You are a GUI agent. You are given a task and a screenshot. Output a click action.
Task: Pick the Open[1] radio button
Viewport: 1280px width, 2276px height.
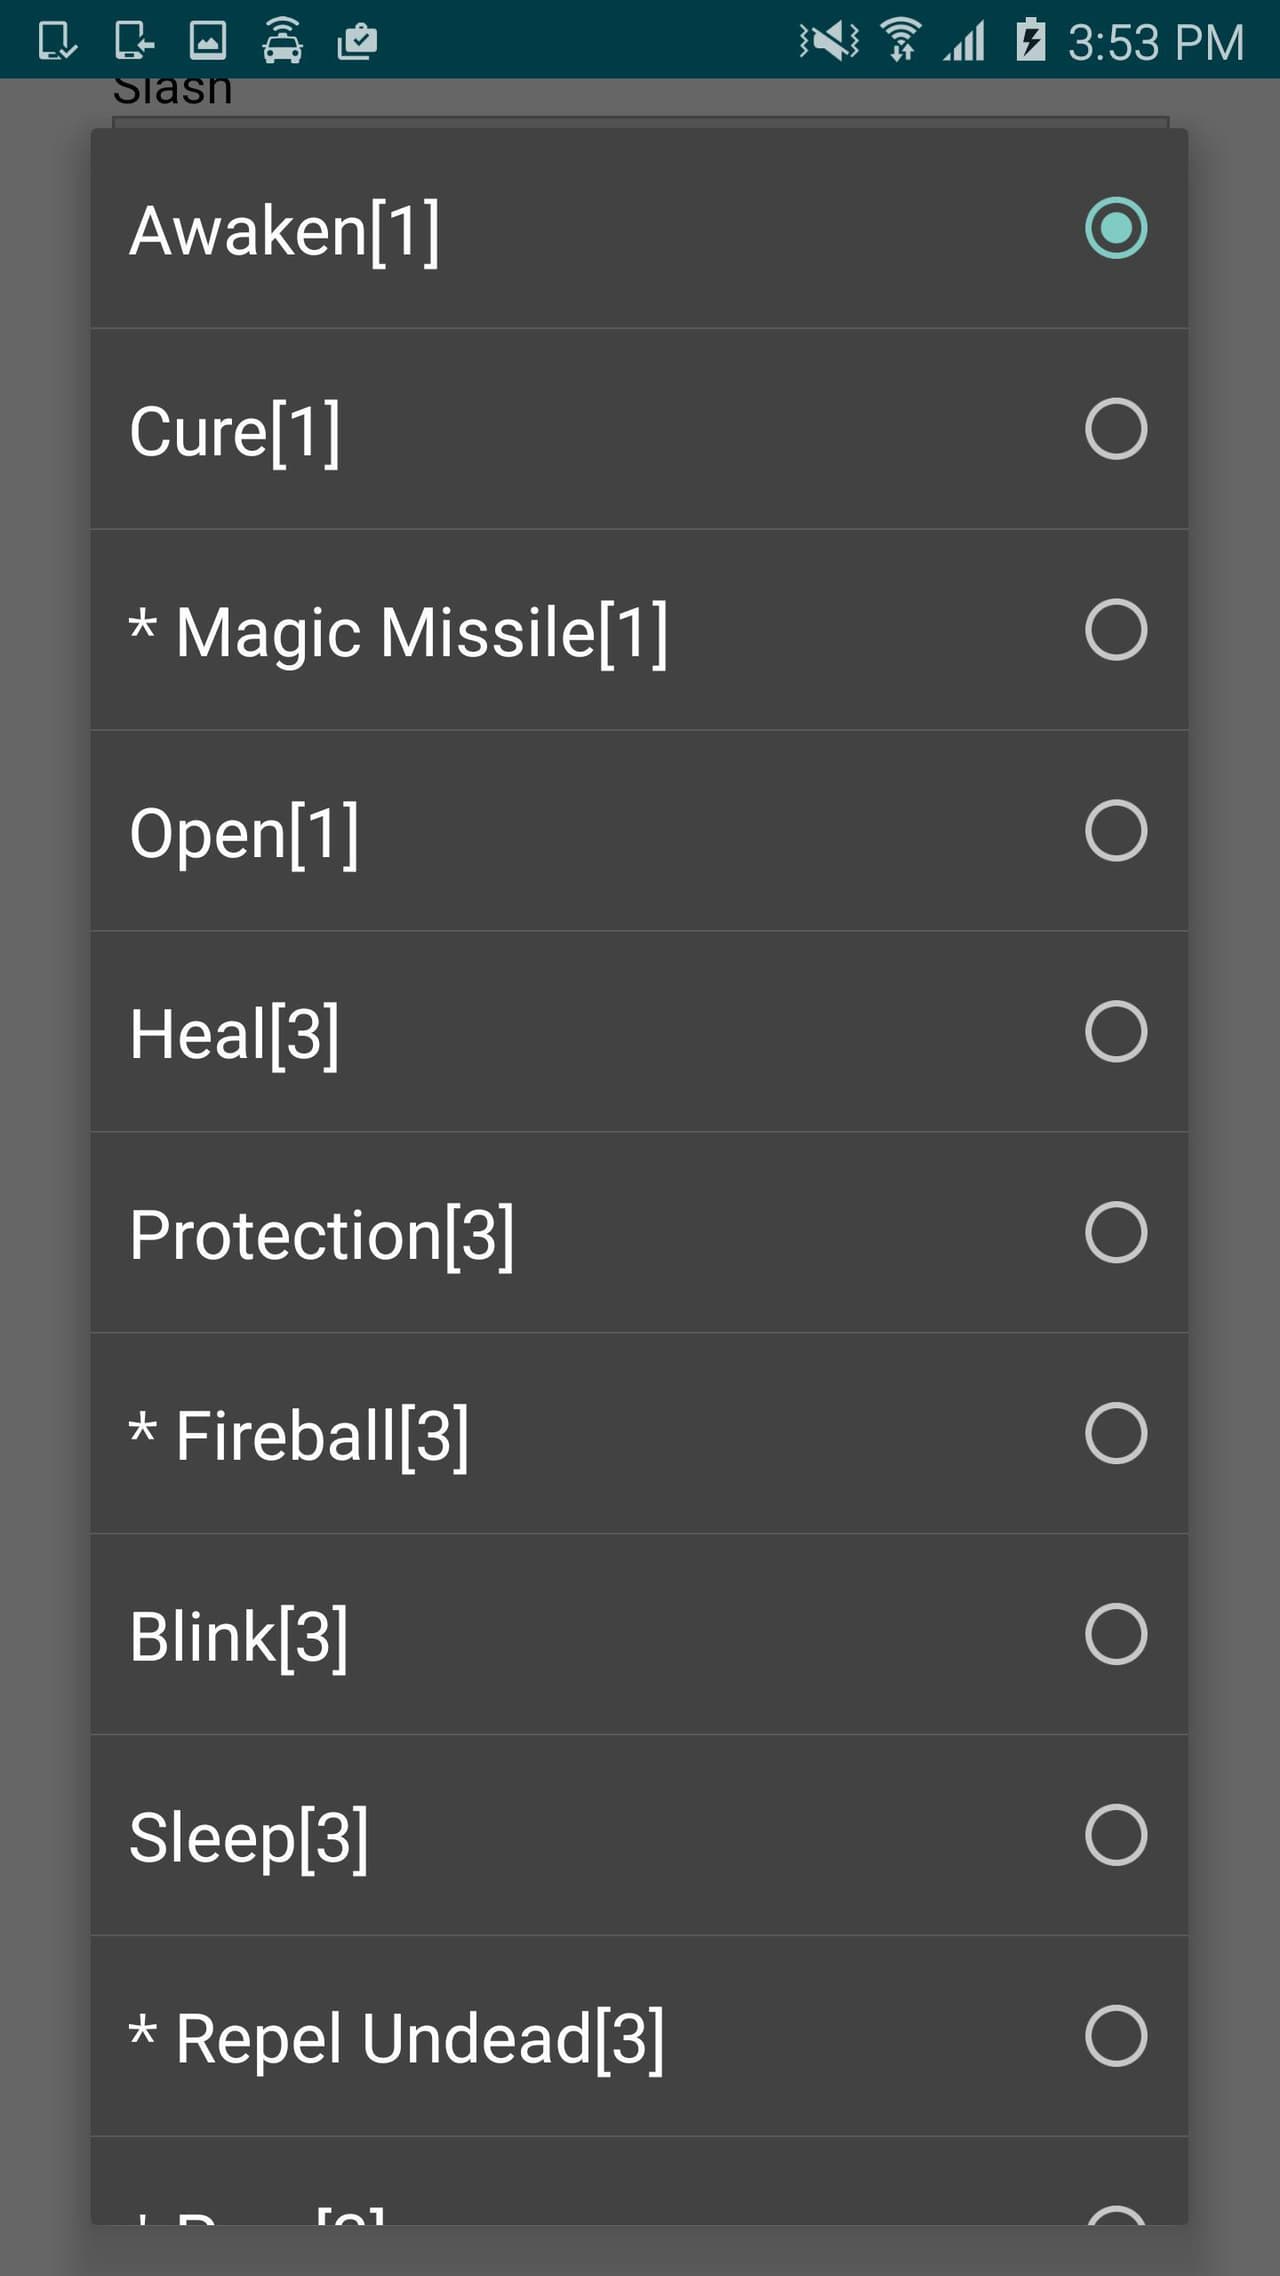(1115, 831)
